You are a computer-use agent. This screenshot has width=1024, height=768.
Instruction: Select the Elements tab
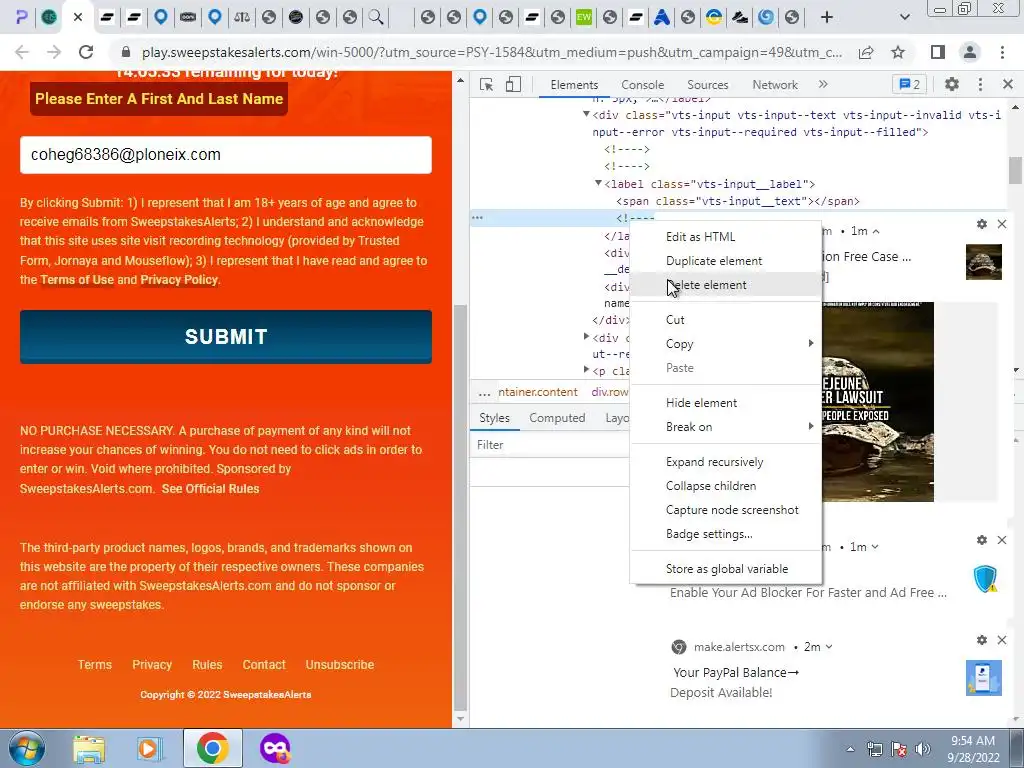coord(574,85)
